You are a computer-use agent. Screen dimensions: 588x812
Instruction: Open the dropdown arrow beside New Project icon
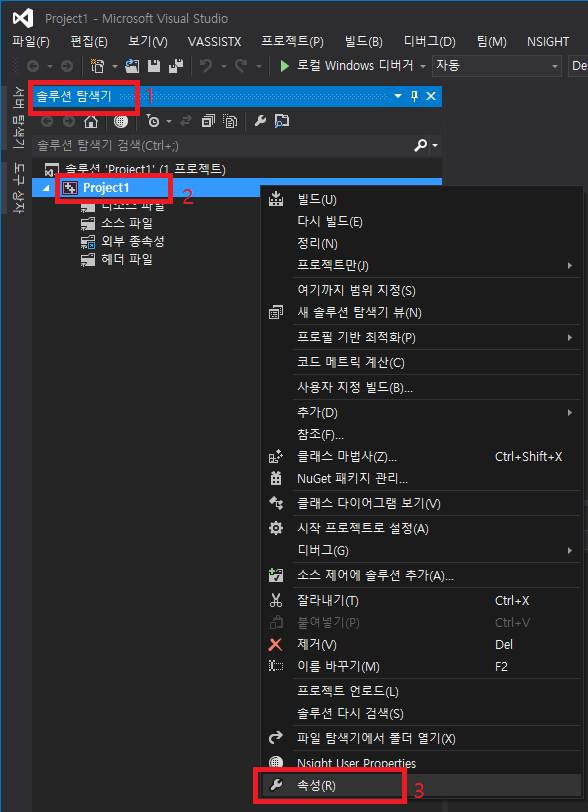tap(114, 66)
